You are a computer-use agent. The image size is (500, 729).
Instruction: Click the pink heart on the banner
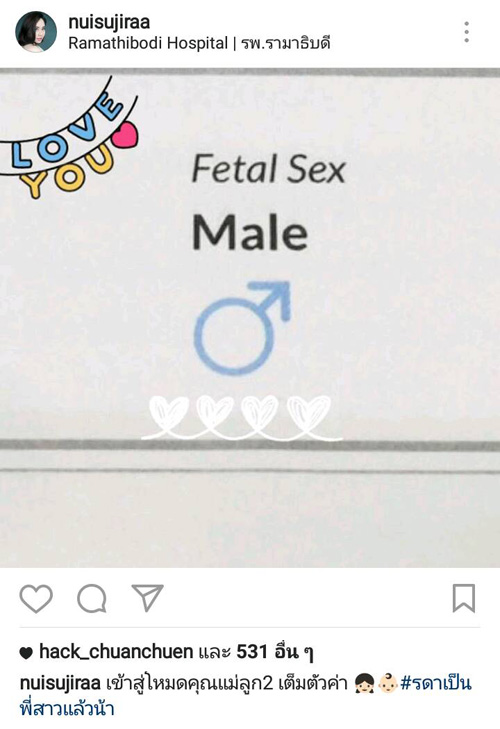[x=126, y=135]
